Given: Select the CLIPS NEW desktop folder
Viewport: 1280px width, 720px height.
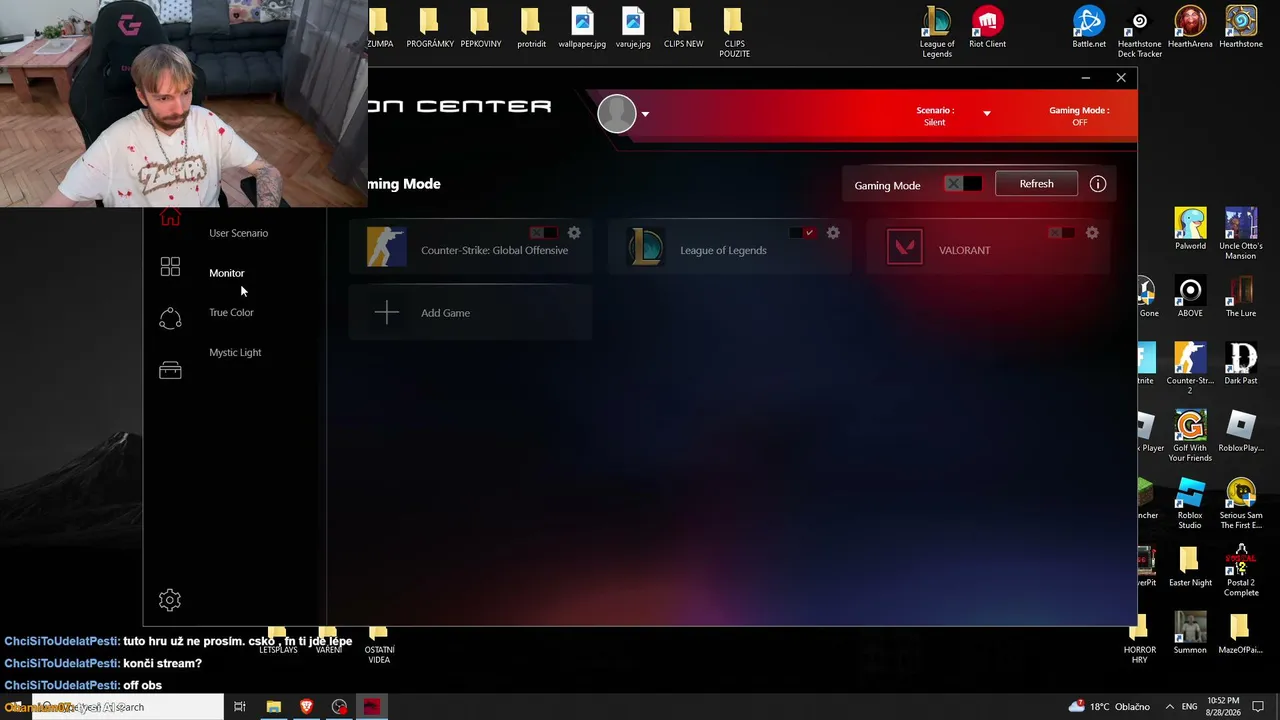Looking at the screenshot, I should pos(683,28).
